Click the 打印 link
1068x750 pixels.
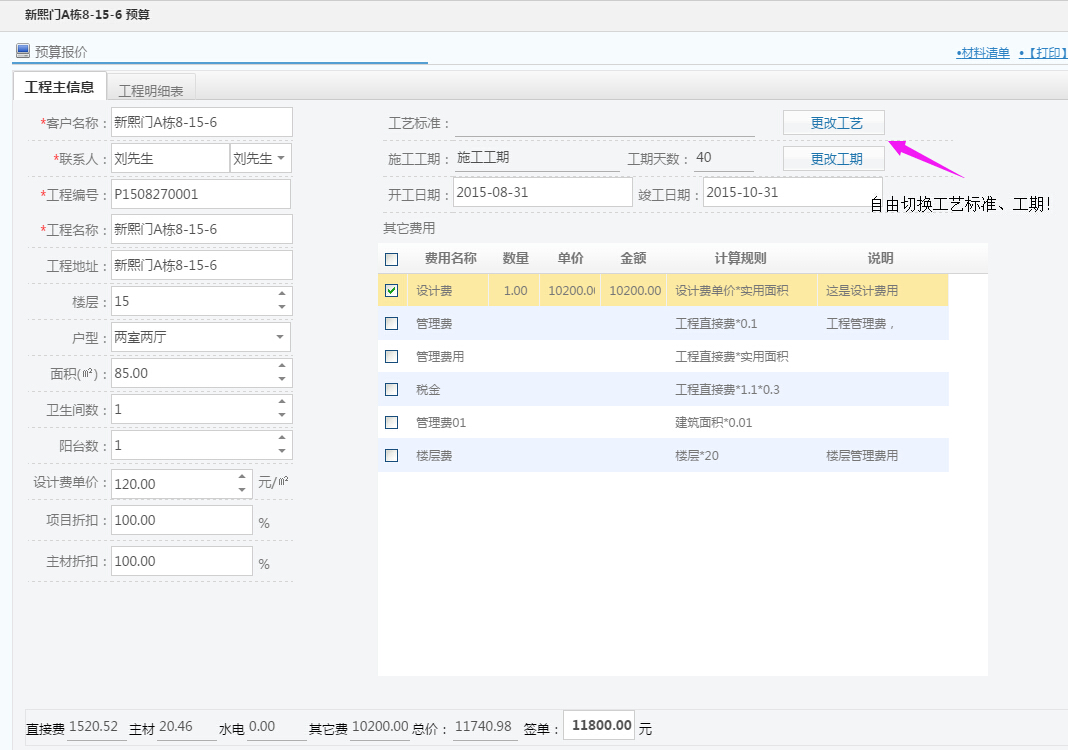pos(1042,53)
